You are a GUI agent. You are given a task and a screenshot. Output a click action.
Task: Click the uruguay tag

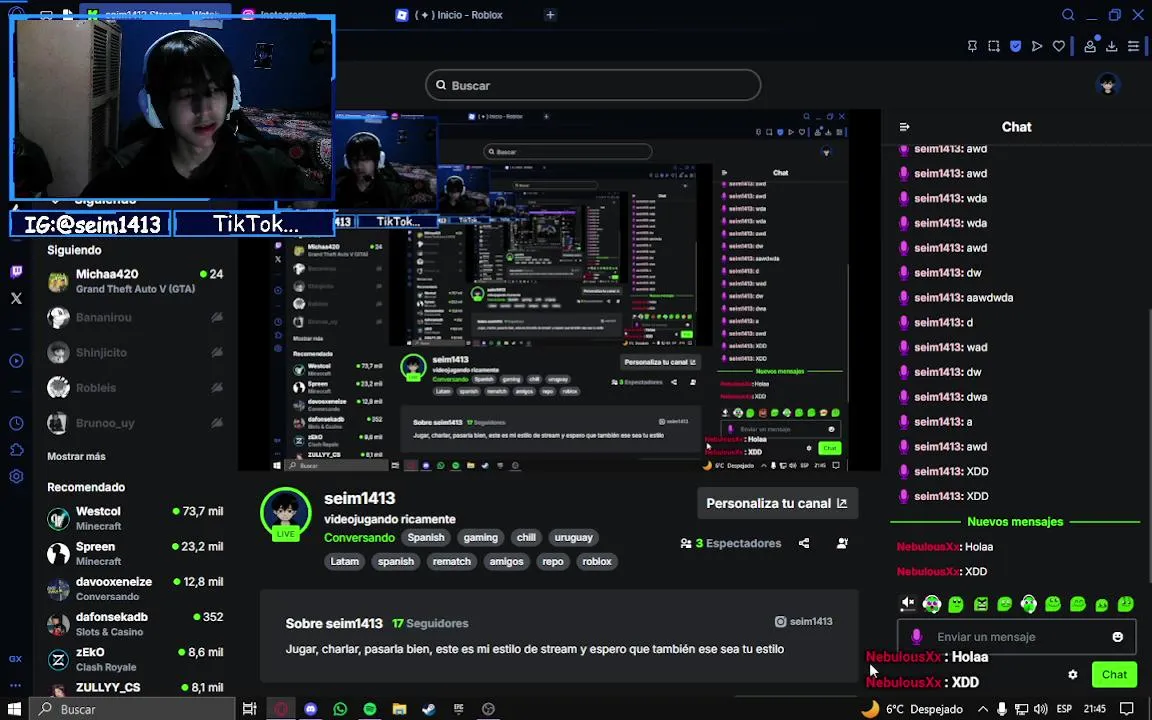[574, 538]
